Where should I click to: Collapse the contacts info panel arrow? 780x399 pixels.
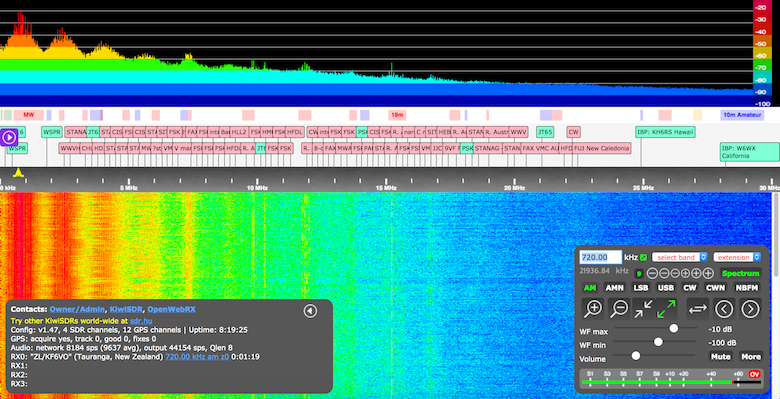(x=310, y=311)
